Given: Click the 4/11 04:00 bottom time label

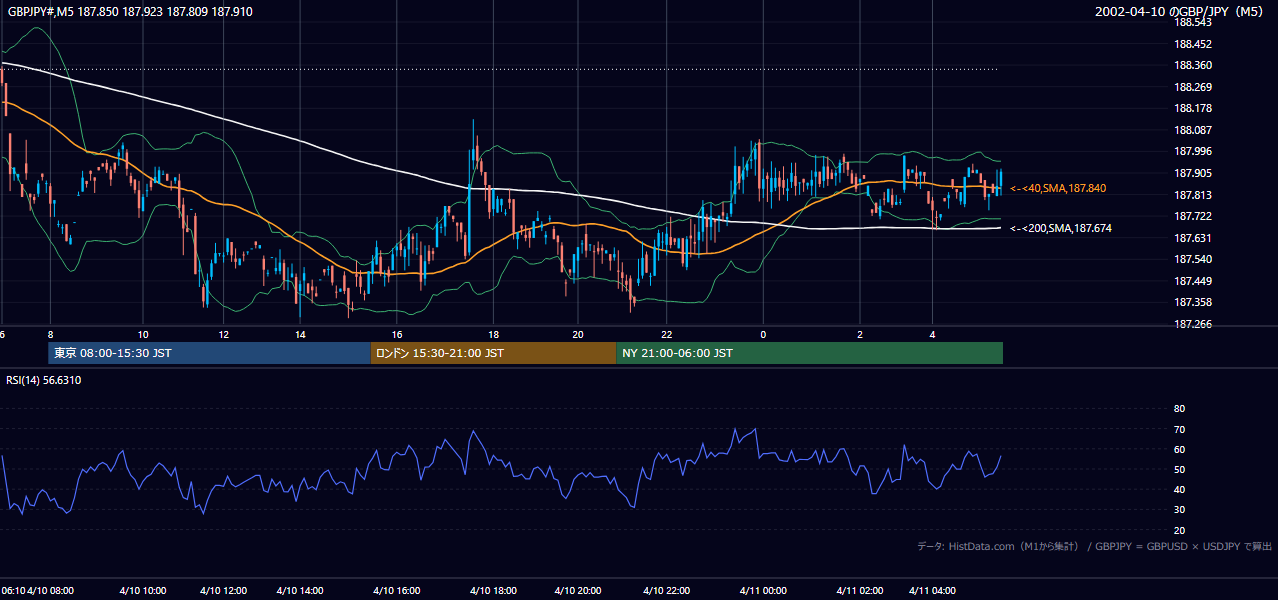Looking at the screenshot, I should coord(932,590).
